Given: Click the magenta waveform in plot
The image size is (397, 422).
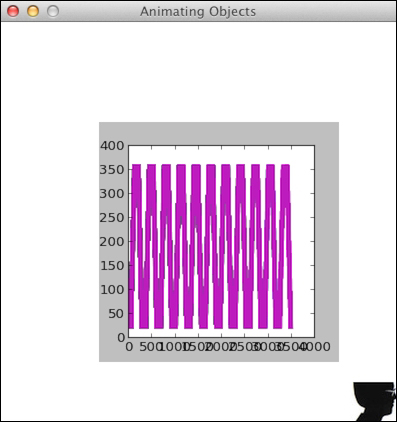Looking at the screenshot, I should point(211,246).
